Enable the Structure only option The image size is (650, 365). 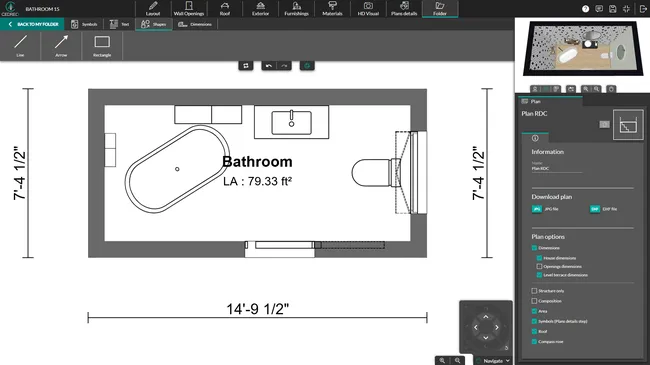coord(534,291)
